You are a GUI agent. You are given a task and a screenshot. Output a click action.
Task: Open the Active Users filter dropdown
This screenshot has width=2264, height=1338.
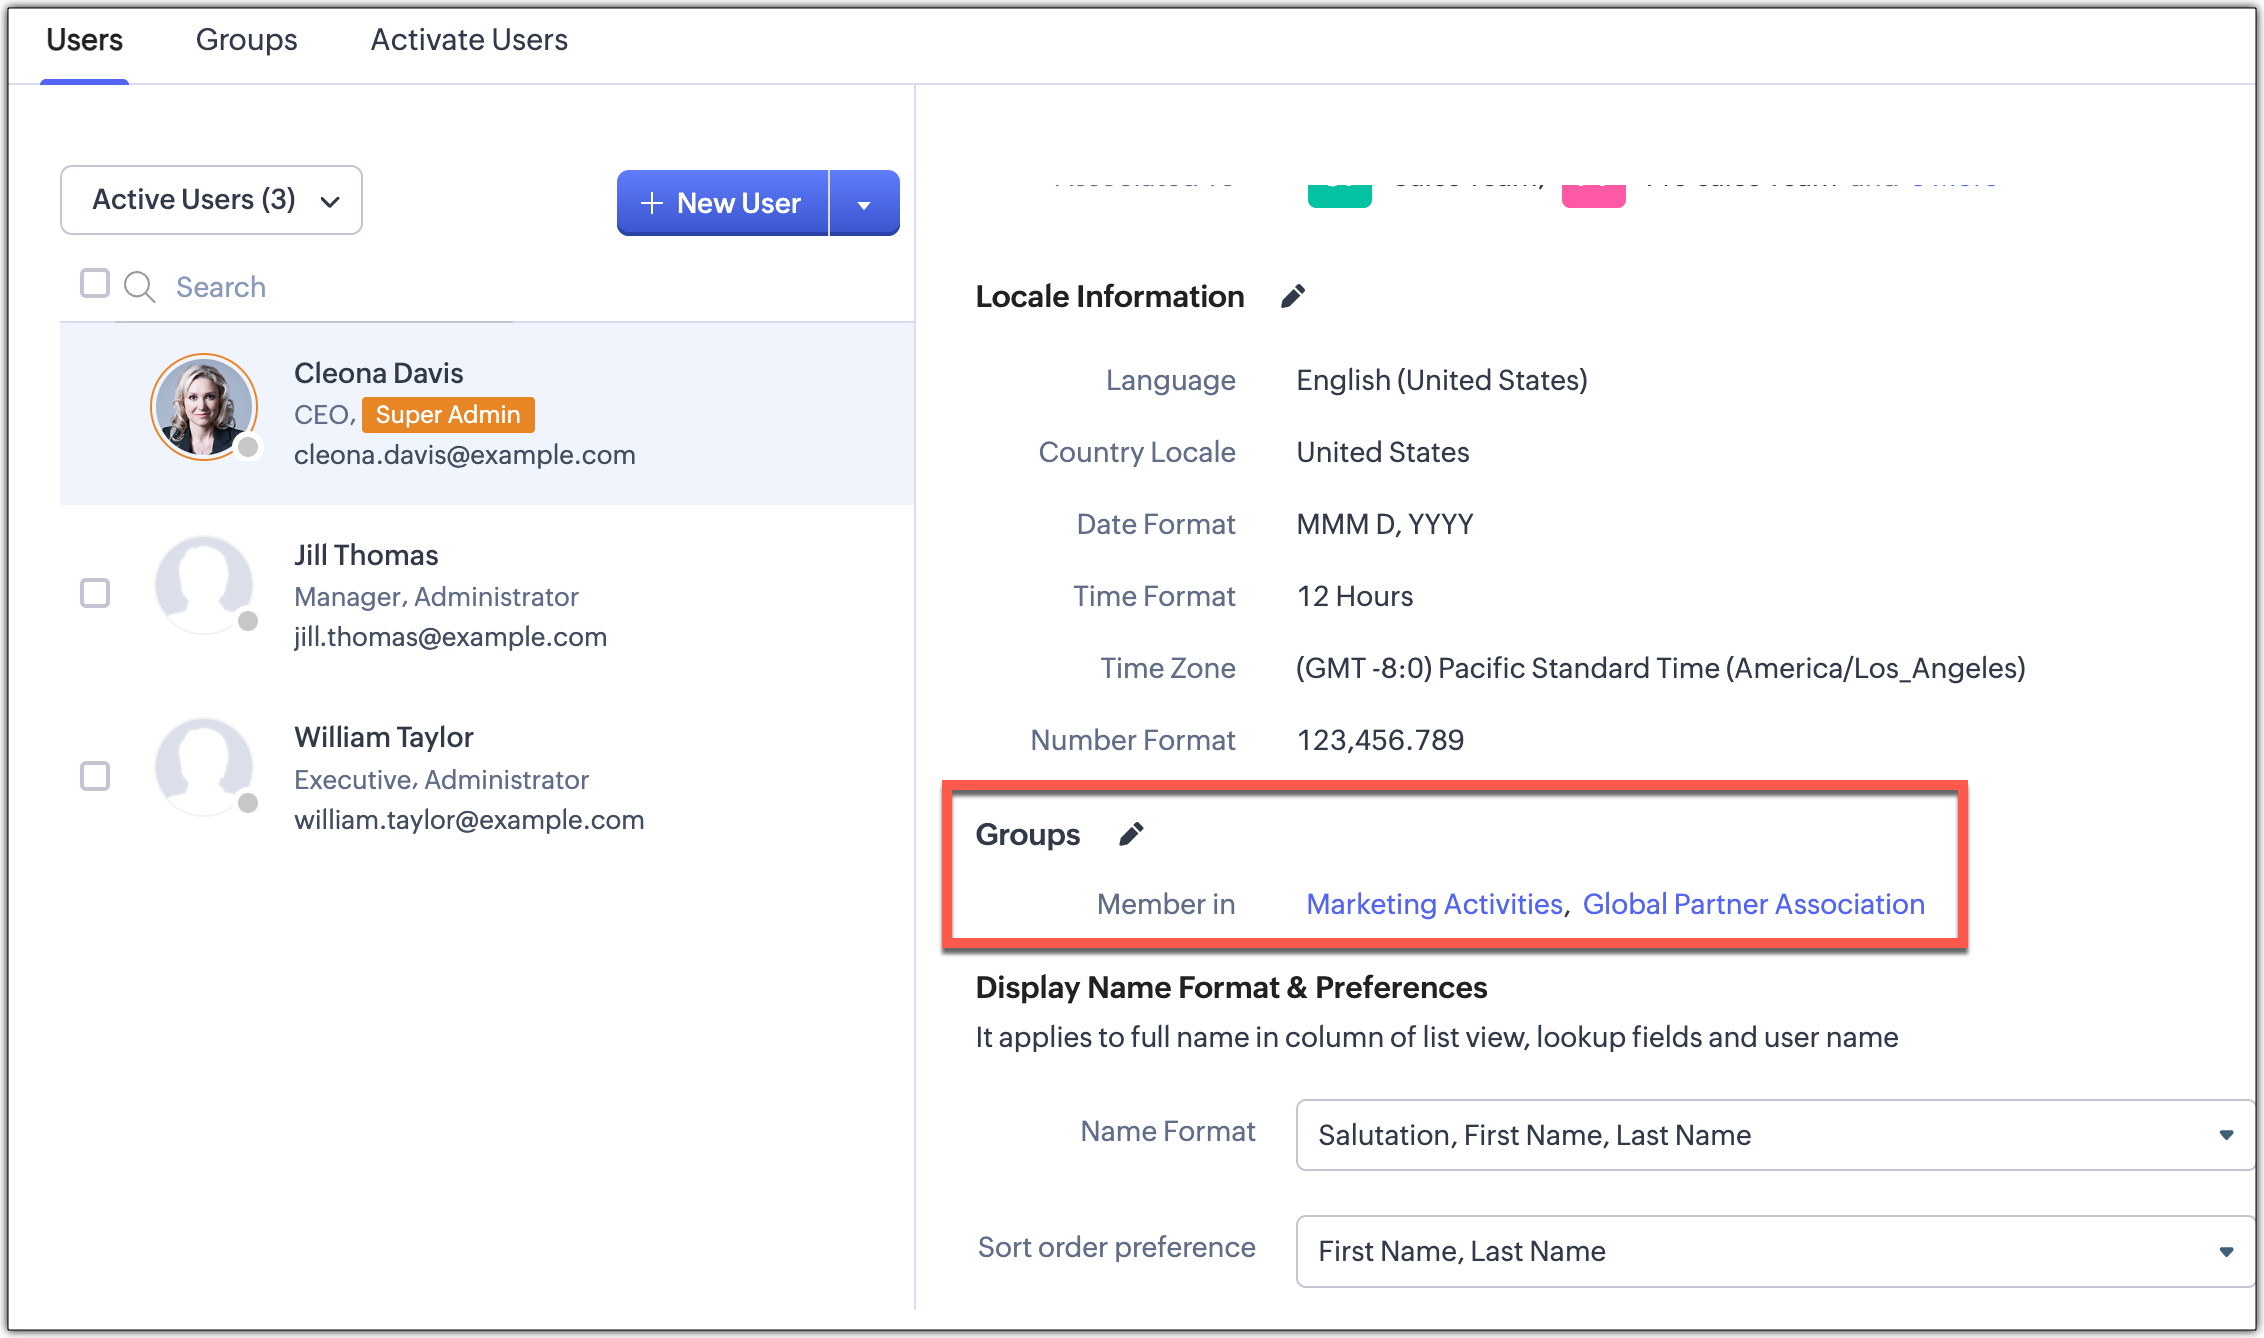[211, 200]
